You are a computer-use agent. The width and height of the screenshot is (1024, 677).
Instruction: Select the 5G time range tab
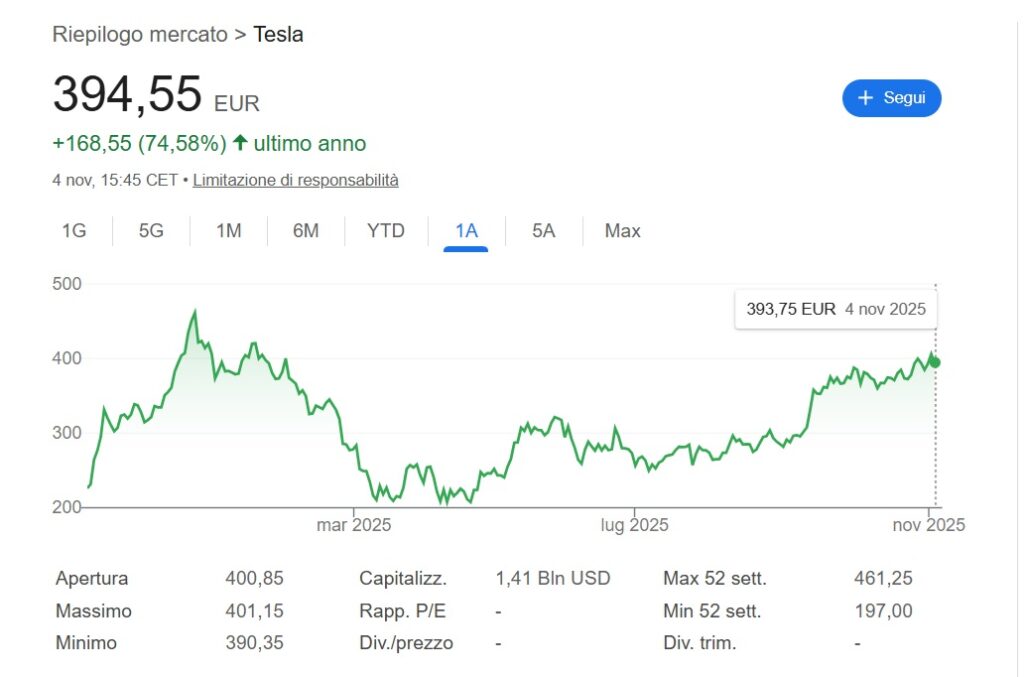click(151, 231)
